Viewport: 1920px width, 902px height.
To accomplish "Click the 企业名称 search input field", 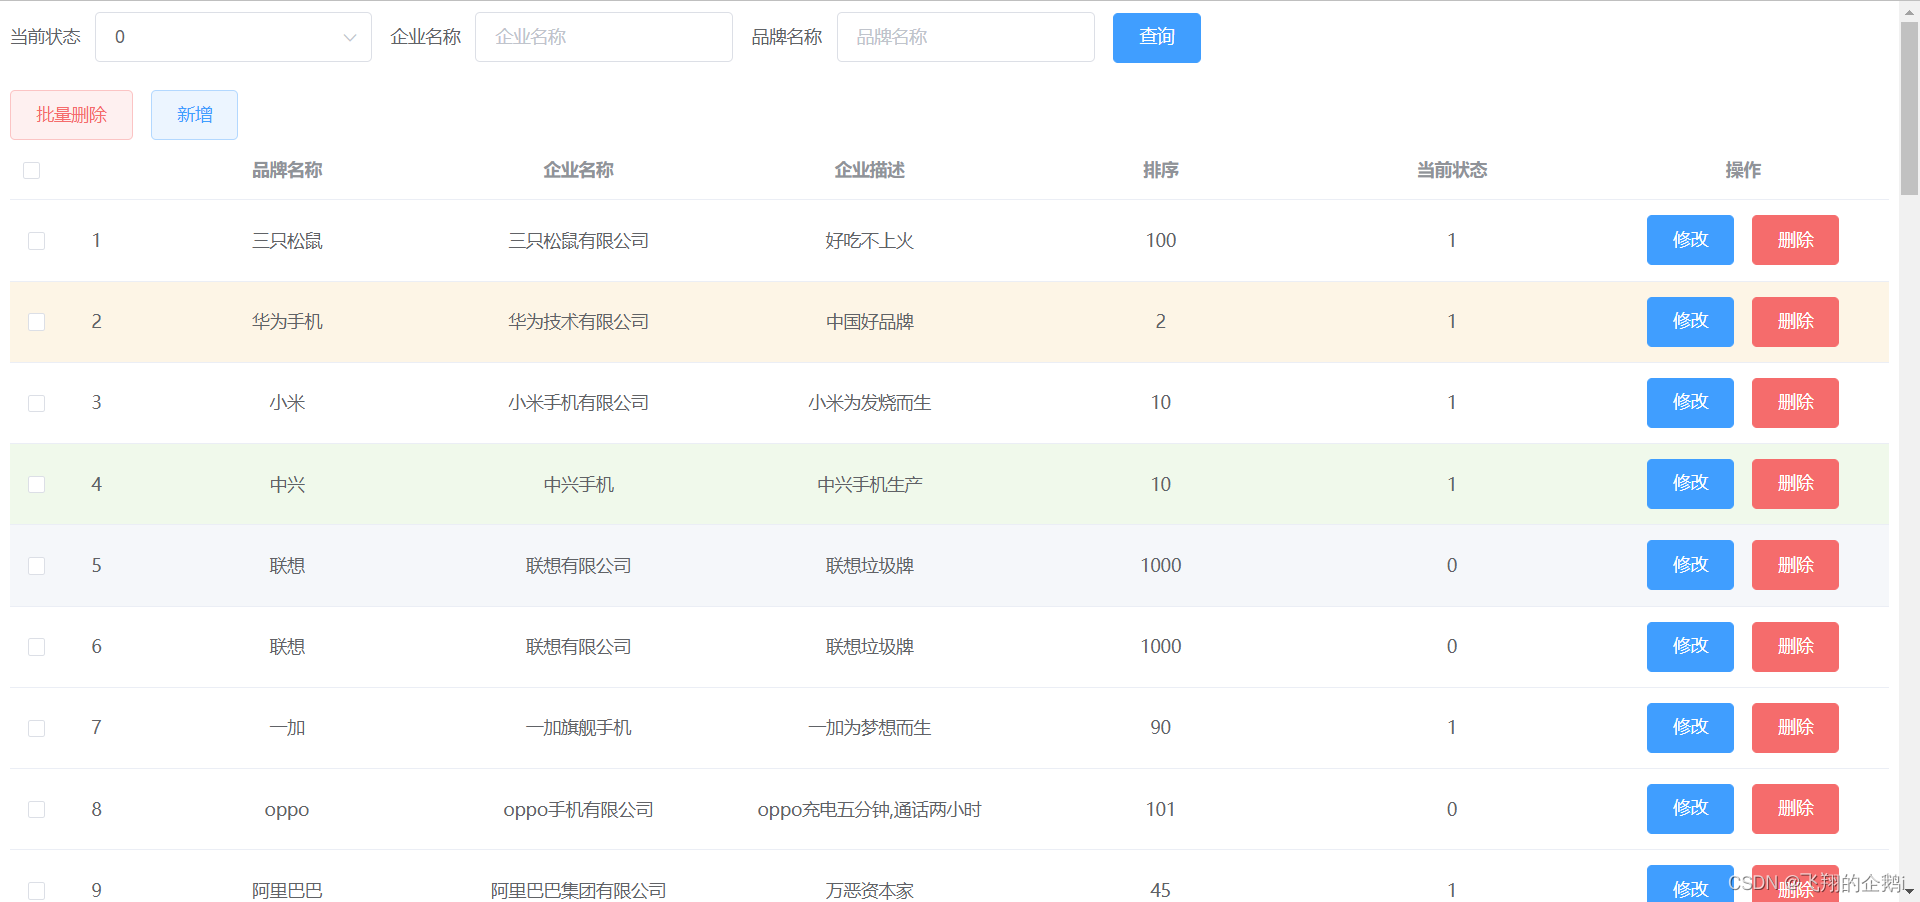I will tap(603, 37).
